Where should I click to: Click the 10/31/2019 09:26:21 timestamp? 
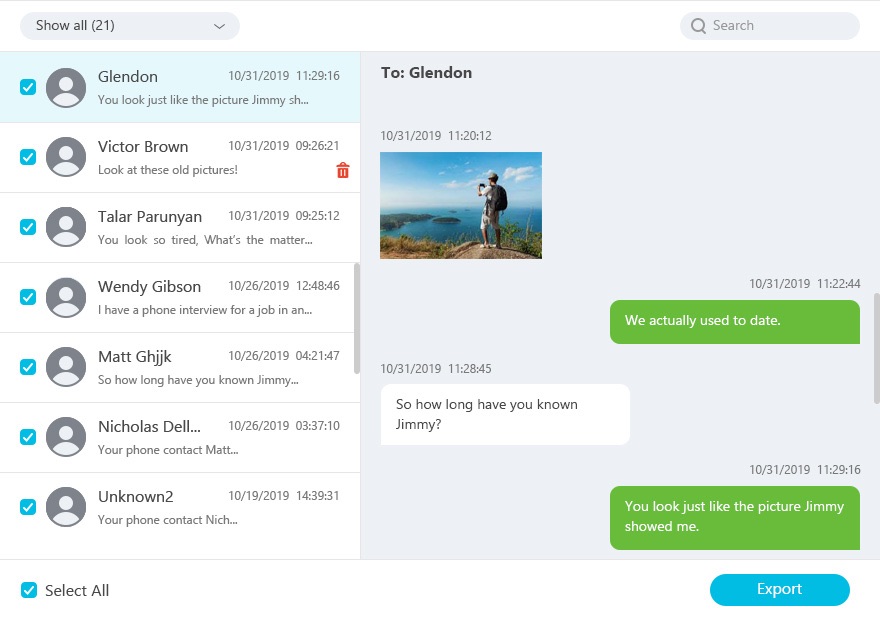(283, 146)
